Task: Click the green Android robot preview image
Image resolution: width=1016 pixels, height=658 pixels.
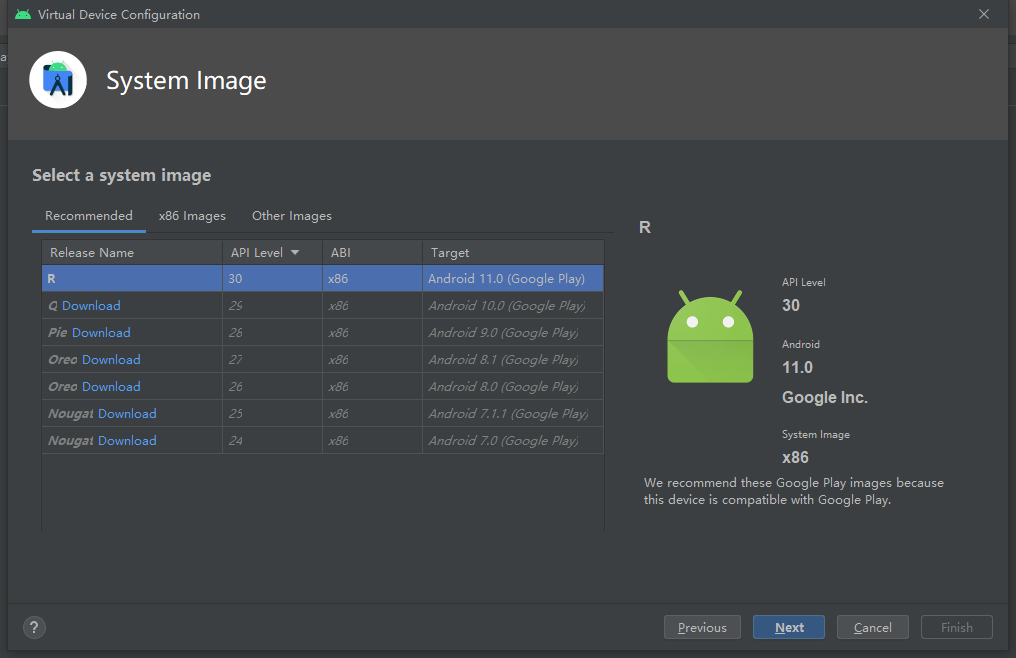Action: (710, 337)
